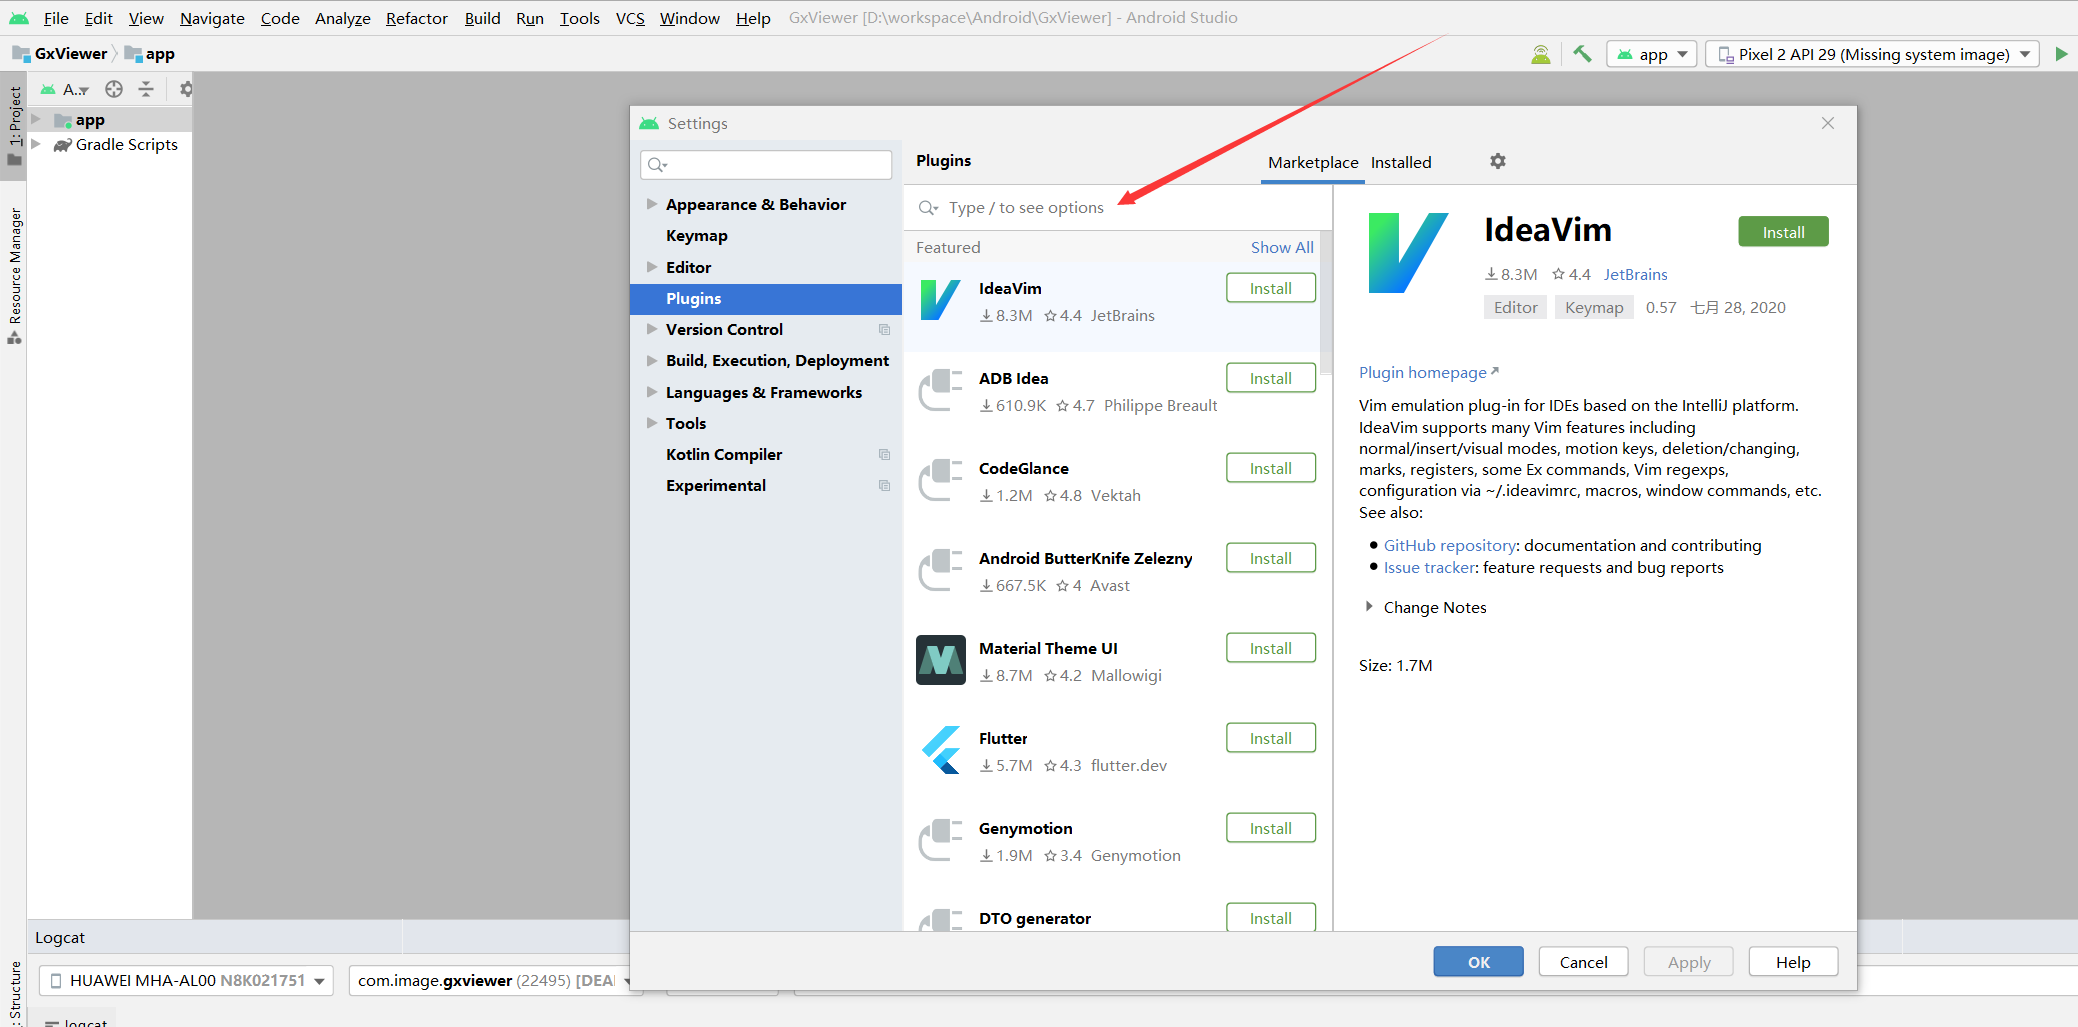This screenshot has width=2078, height=1027.
Task: Click the scroll-from-source target icon in Project panel
Action: [114, 89]
